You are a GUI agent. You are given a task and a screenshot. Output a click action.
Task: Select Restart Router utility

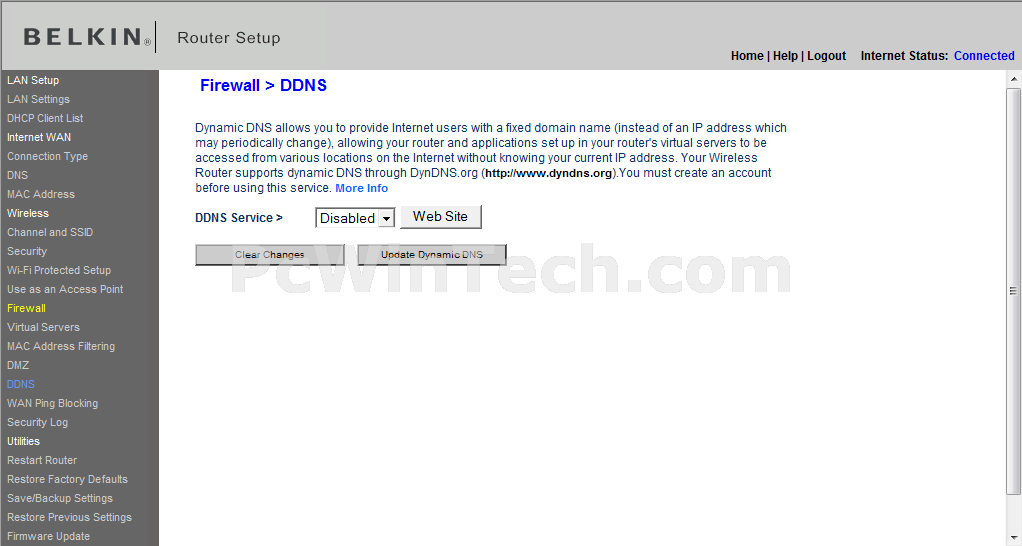(x=42, y=460)
